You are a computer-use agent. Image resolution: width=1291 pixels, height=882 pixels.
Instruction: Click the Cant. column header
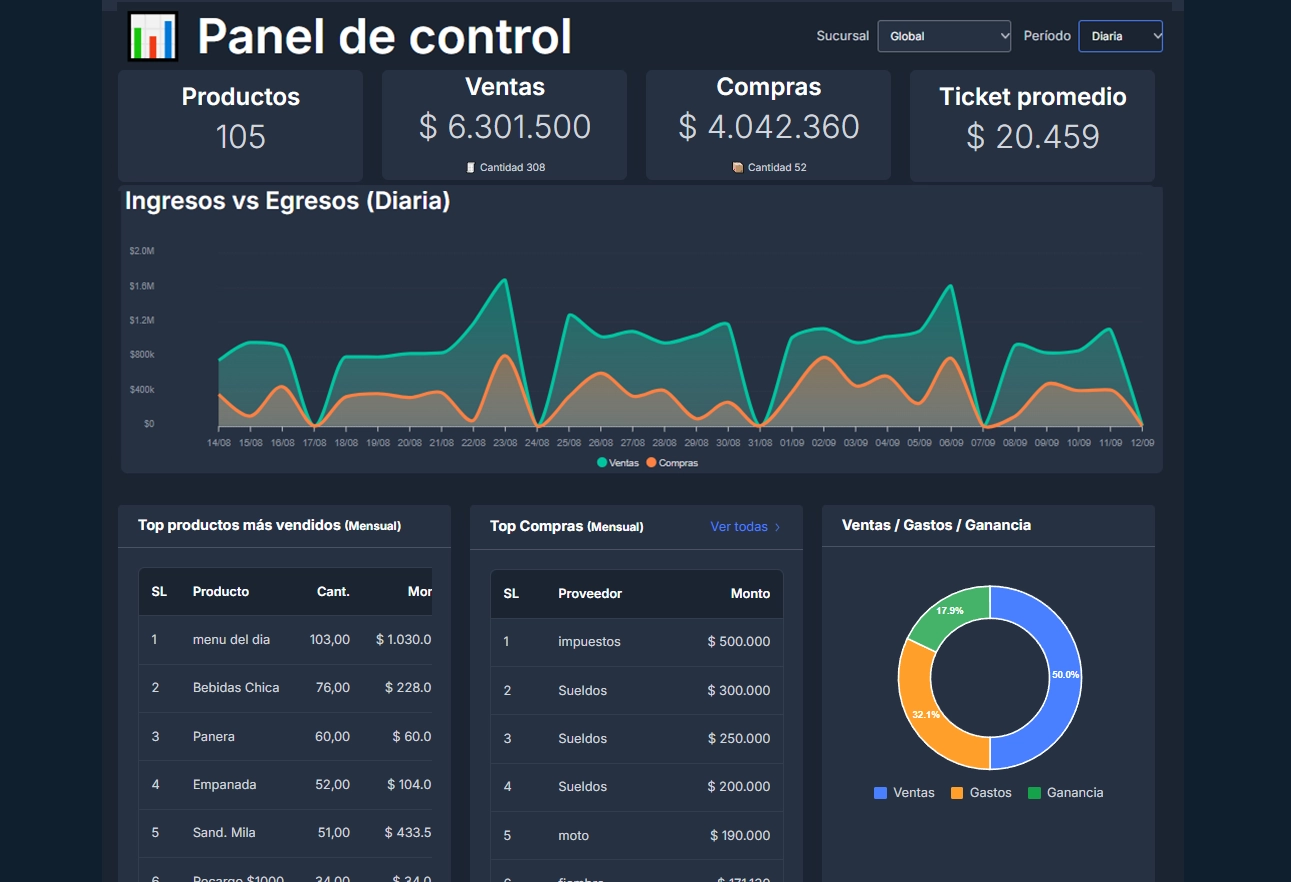(x=333, y=592)
